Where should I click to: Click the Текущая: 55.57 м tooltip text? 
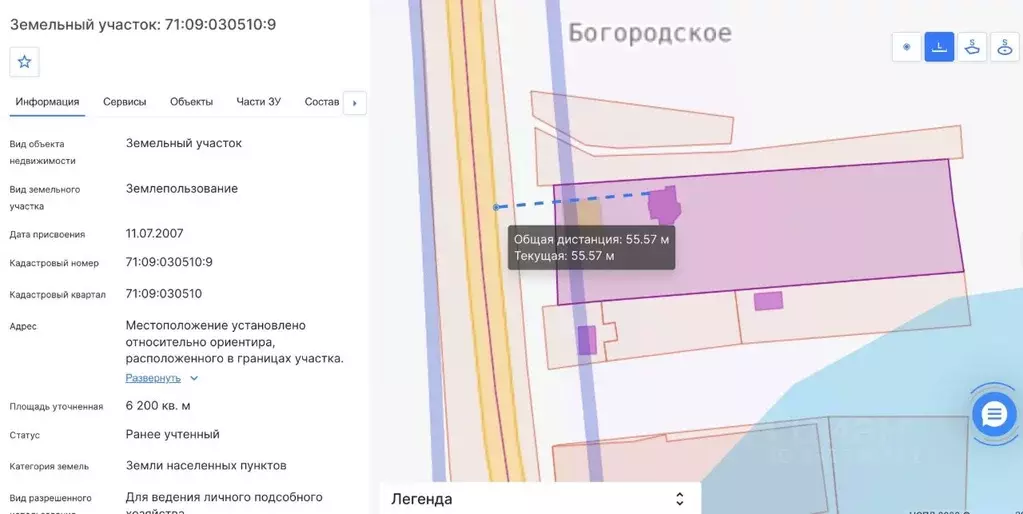pos(564,256)
